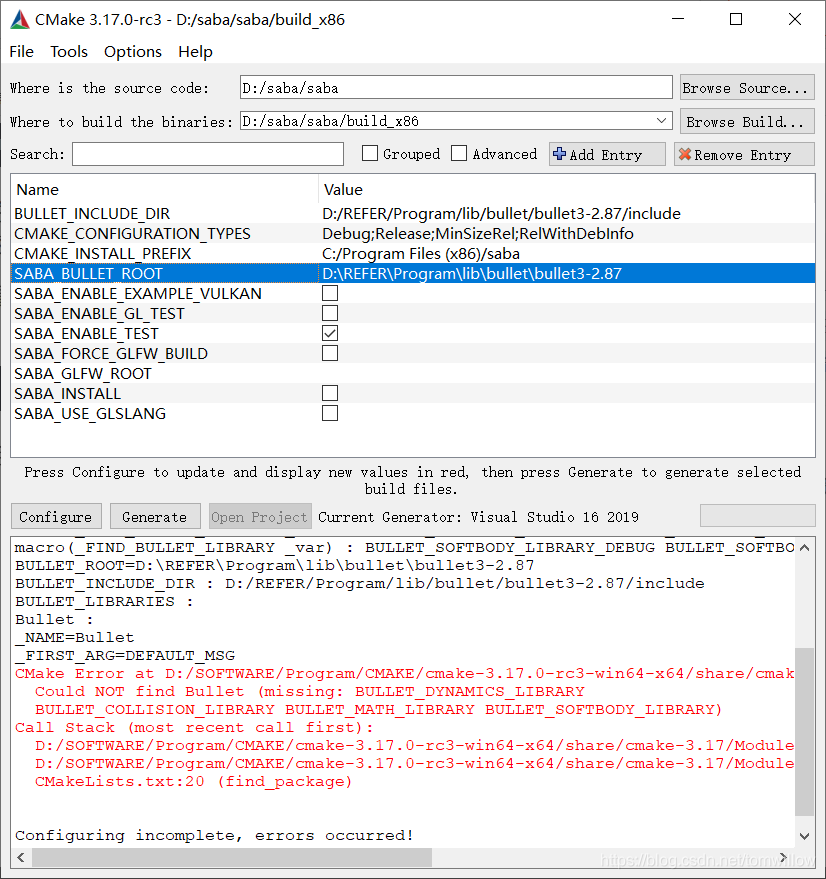The image size is (826, 879).
Task: Click the Value column header
Action: pyautogui.click(x=567, y=189)
